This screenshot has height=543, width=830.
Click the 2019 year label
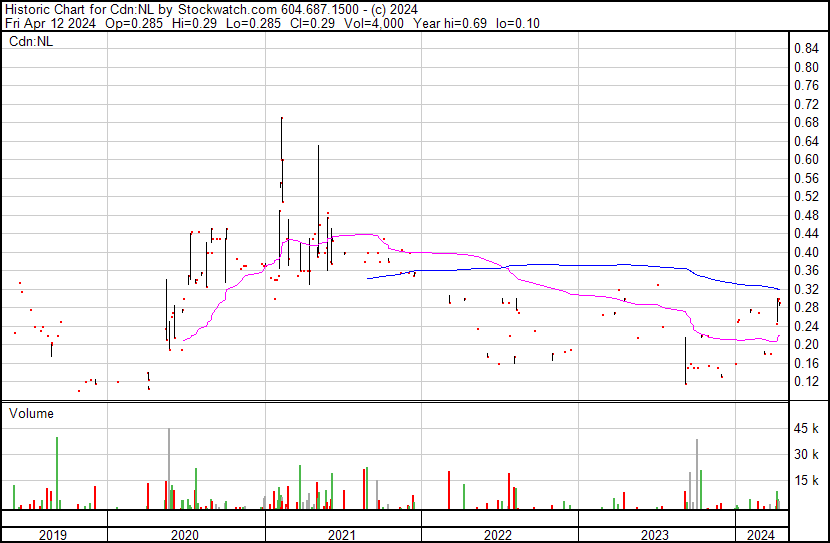(53, 535)
